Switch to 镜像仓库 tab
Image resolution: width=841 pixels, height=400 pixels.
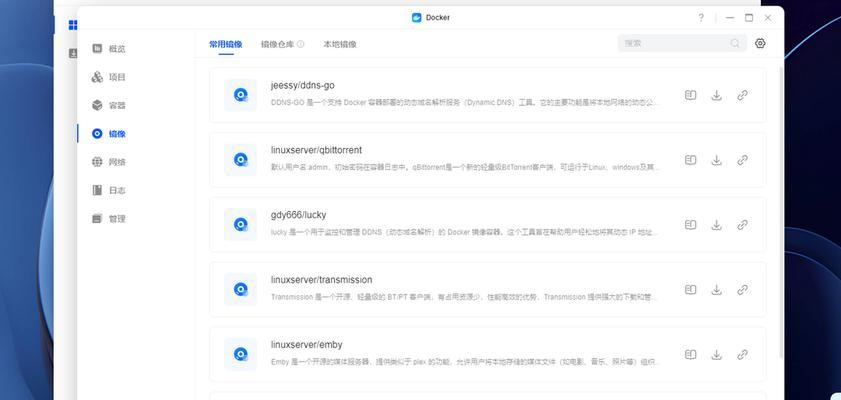click(278, 45)
